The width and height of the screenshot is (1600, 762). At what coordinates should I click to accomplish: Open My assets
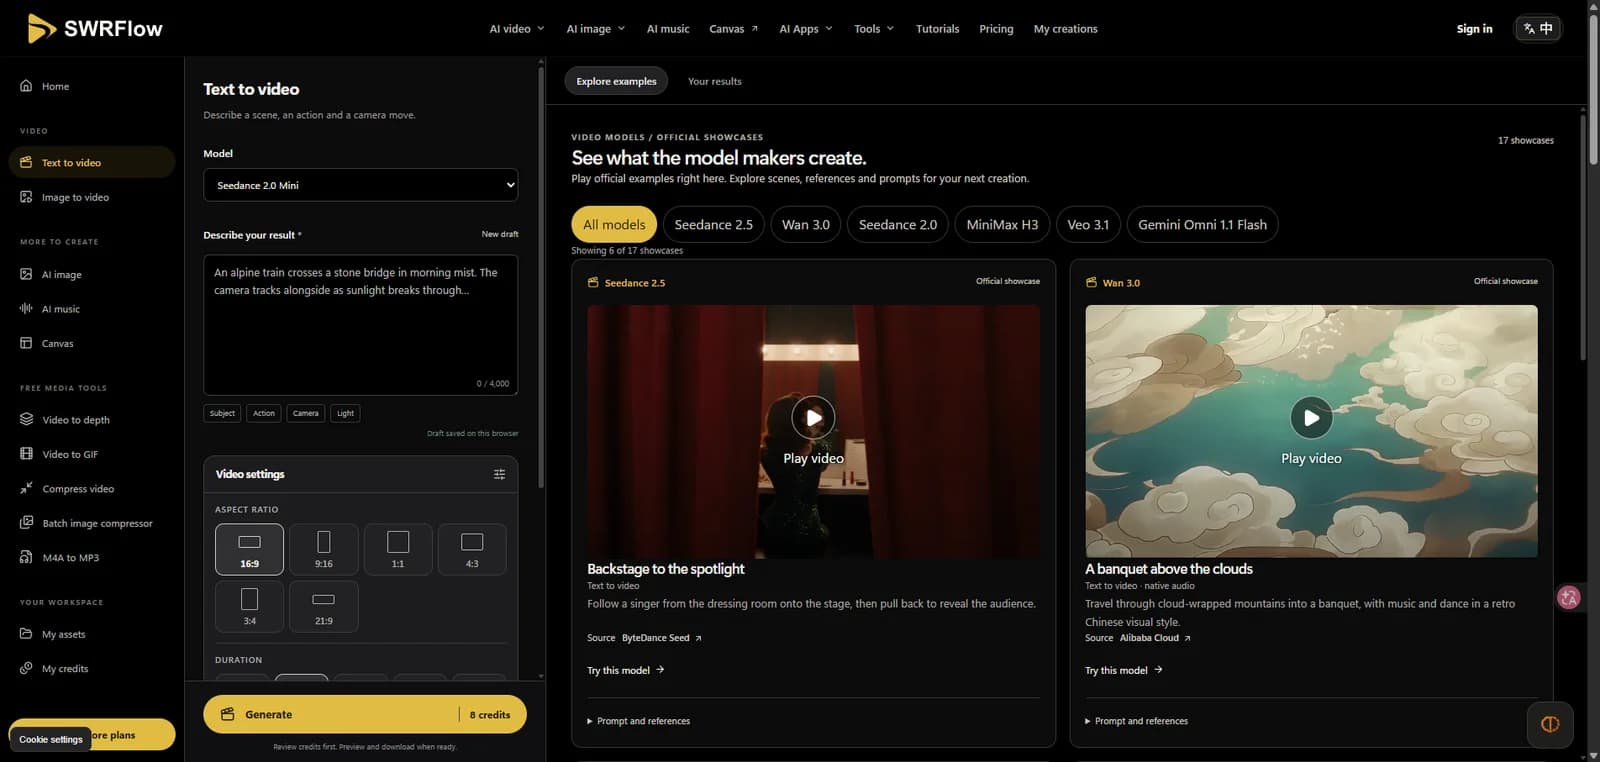pyautogui.click(x=92, y=634)
